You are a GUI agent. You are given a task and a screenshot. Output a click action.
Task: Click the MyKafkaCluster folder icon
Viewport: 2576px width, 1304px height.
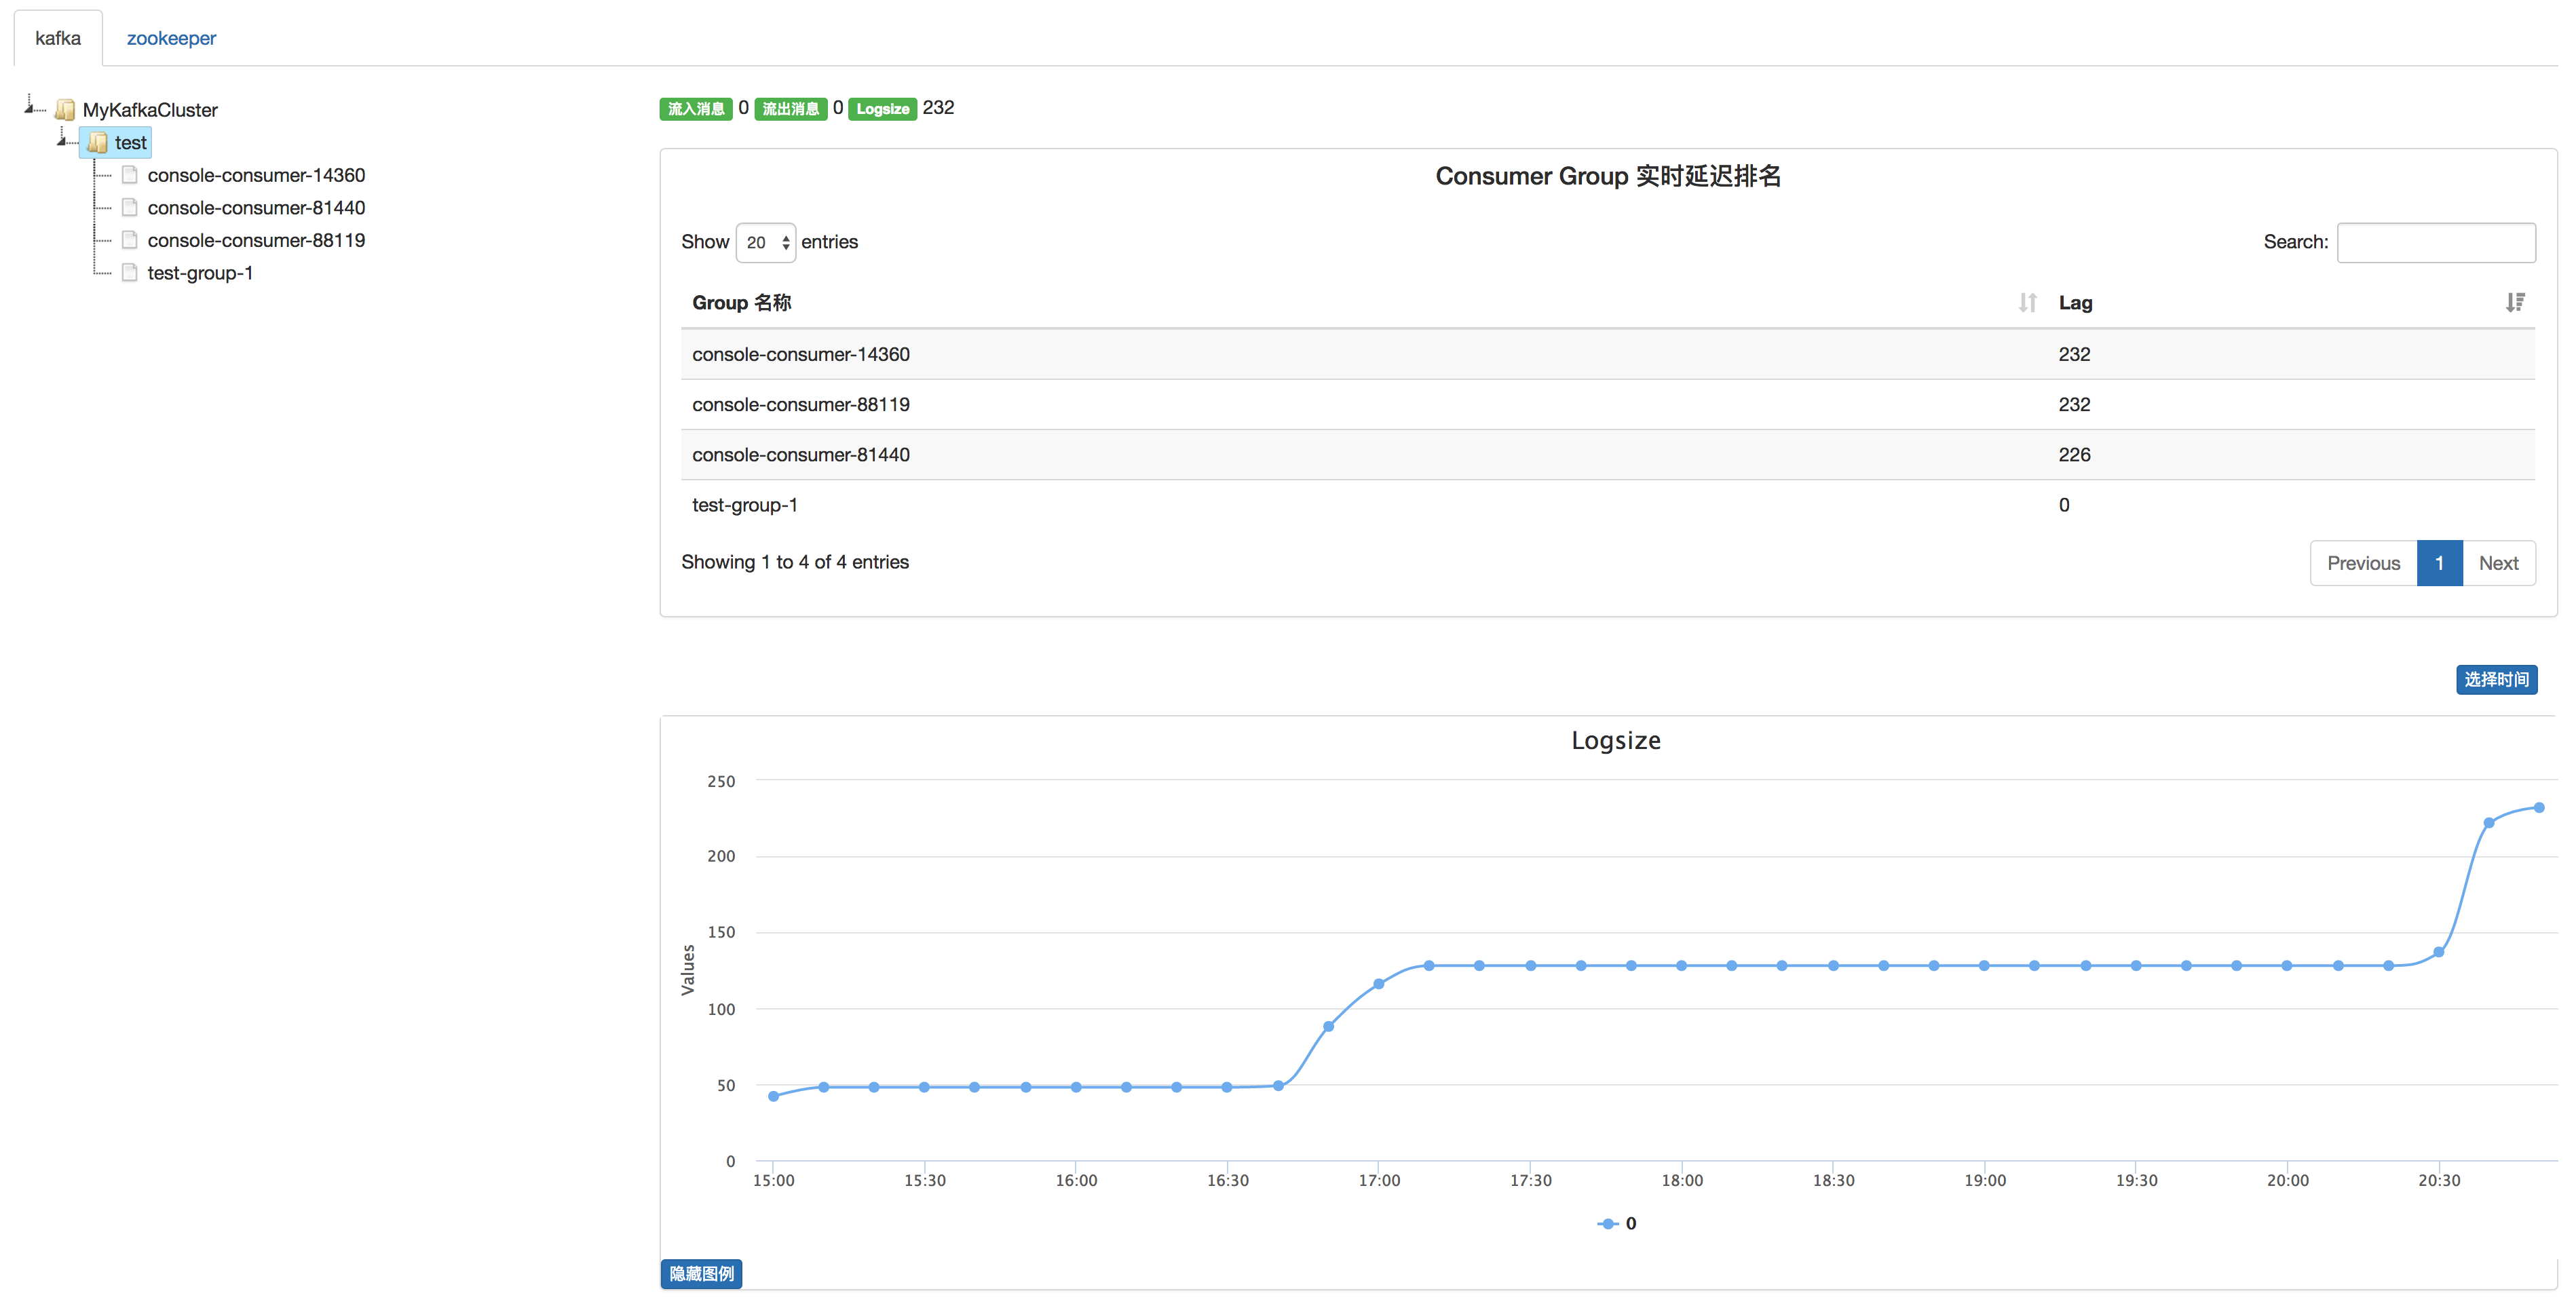pyautogui.click(x=65, y=109)
